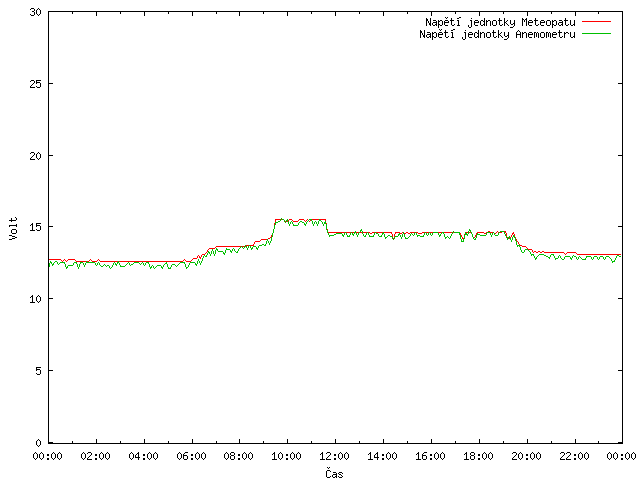Click the y-axis value 0
Viewport: 640px width, 480px height.
pos(38,442)
